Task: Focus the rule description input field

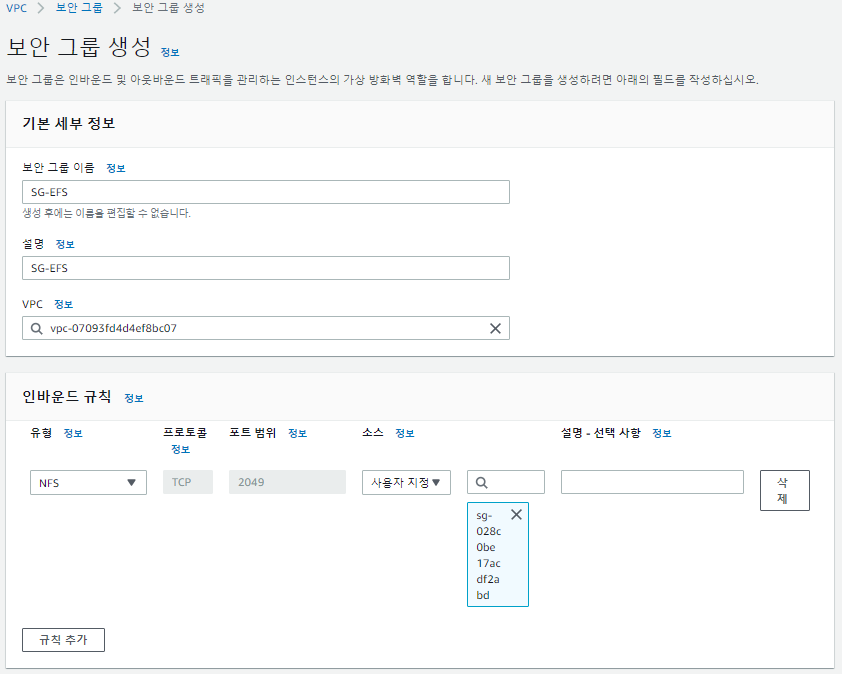Action: (652, 482)
